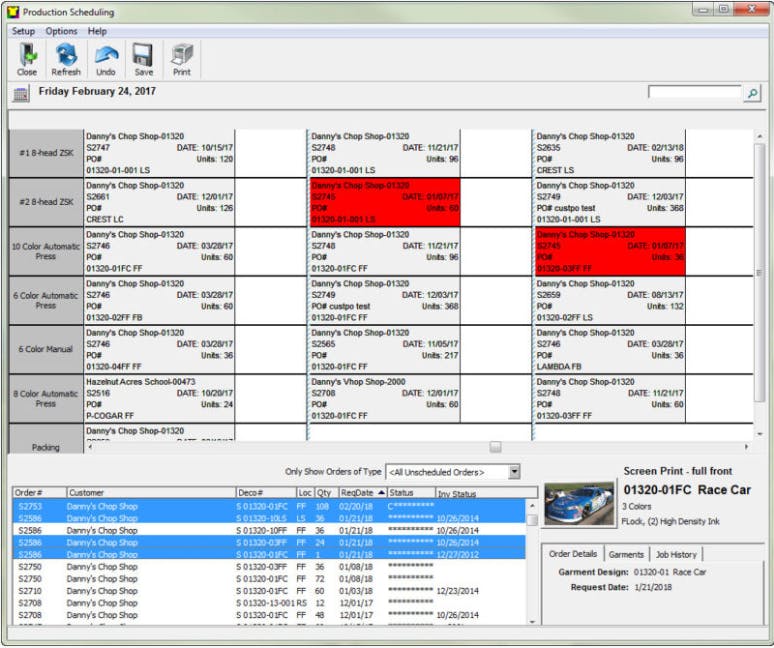Open the Setup menu
The image size is (774, 648).
23,31
